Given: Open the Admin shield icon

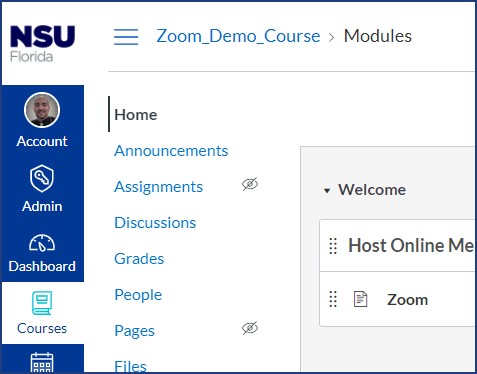Looking at the screenshot, I should click(42, 178).
